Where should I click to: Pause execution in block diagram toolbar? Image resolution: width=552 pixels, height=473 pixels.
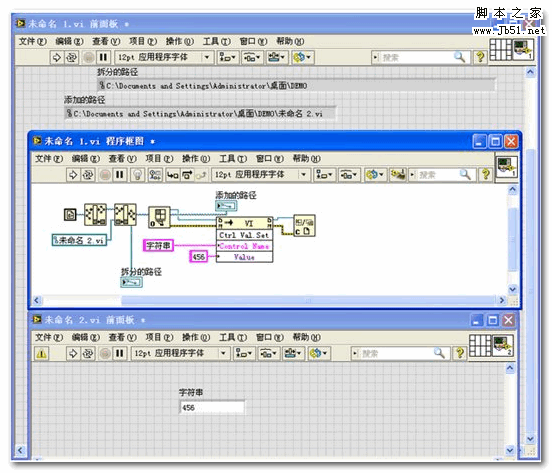(x=120, y=175)
